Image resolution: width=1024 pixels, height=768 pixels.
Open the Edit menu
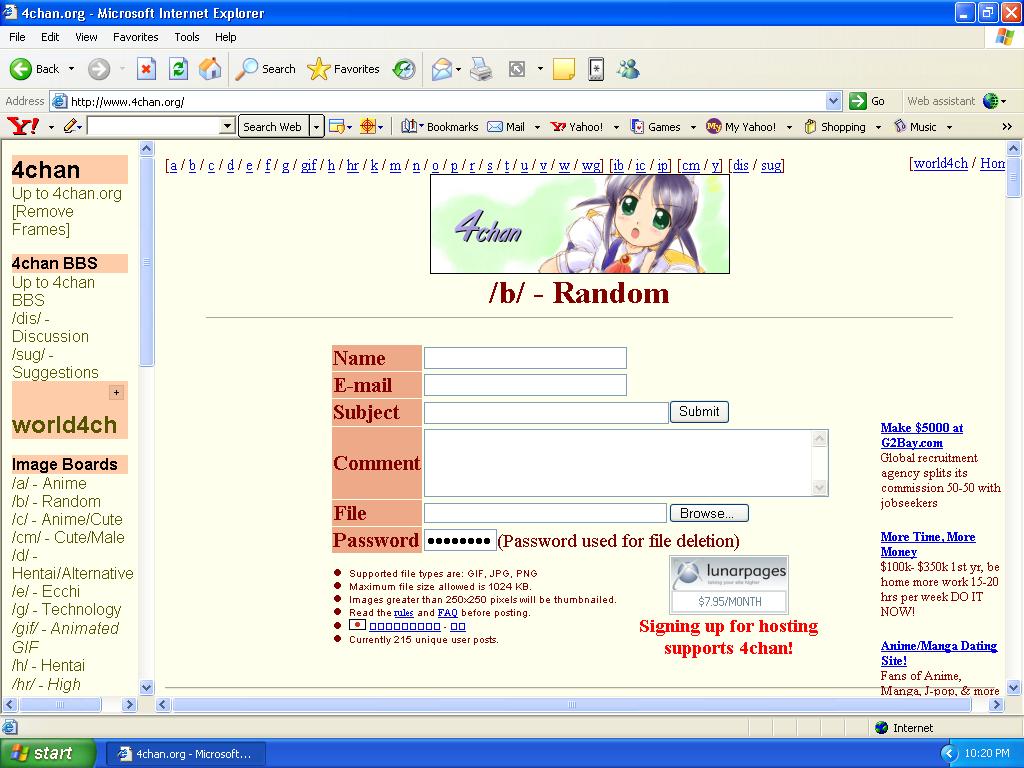(x=50, y=37)
